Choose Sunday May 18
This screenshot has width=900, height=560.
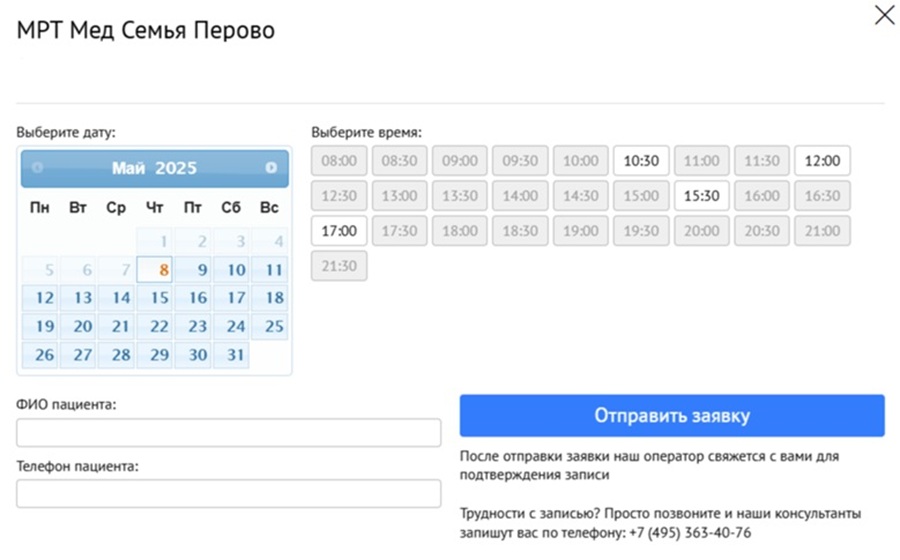pos(270,298)
